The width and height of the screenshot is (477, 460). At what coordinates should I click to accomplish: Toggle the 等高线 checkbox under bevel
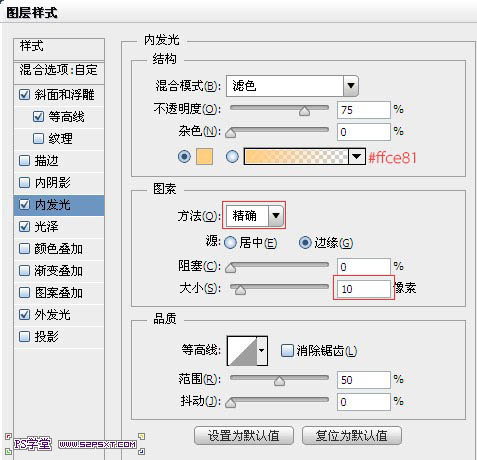pyautogui.click(x=38, y=117)
